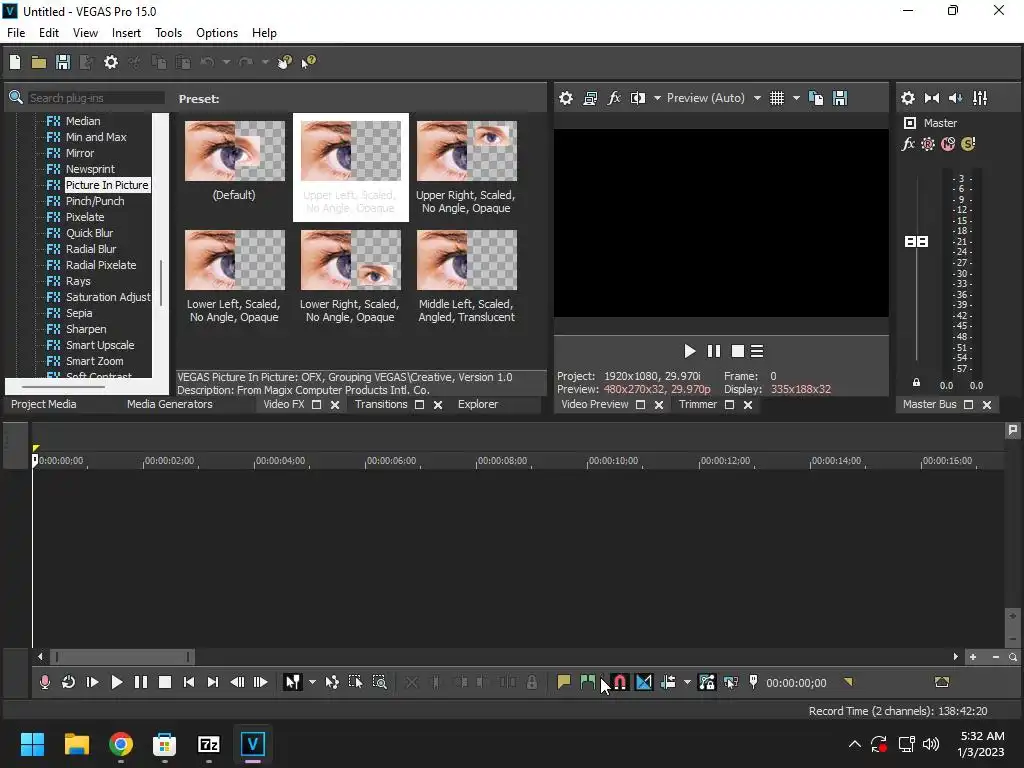The height and width of the screenshot is (768, 1024).
Task: Toggle split screen view in preview
Action: pyautogui.click(x=638, y=98)
